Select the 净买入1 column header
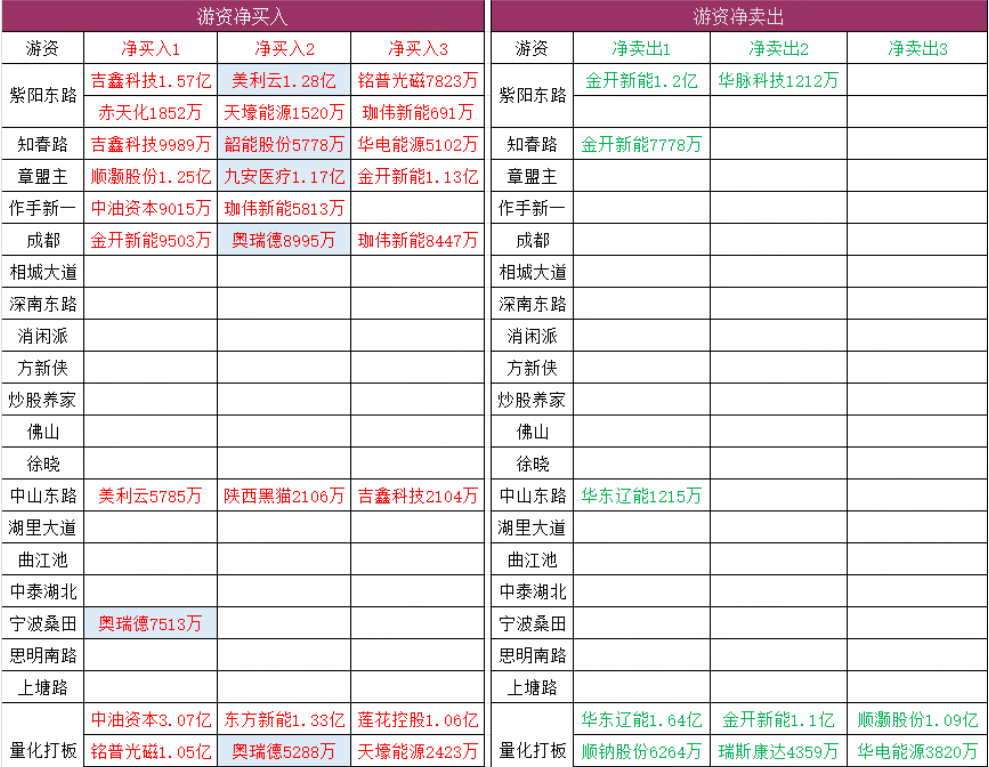Screen dimensions: 989x767 tap(151, 49)
